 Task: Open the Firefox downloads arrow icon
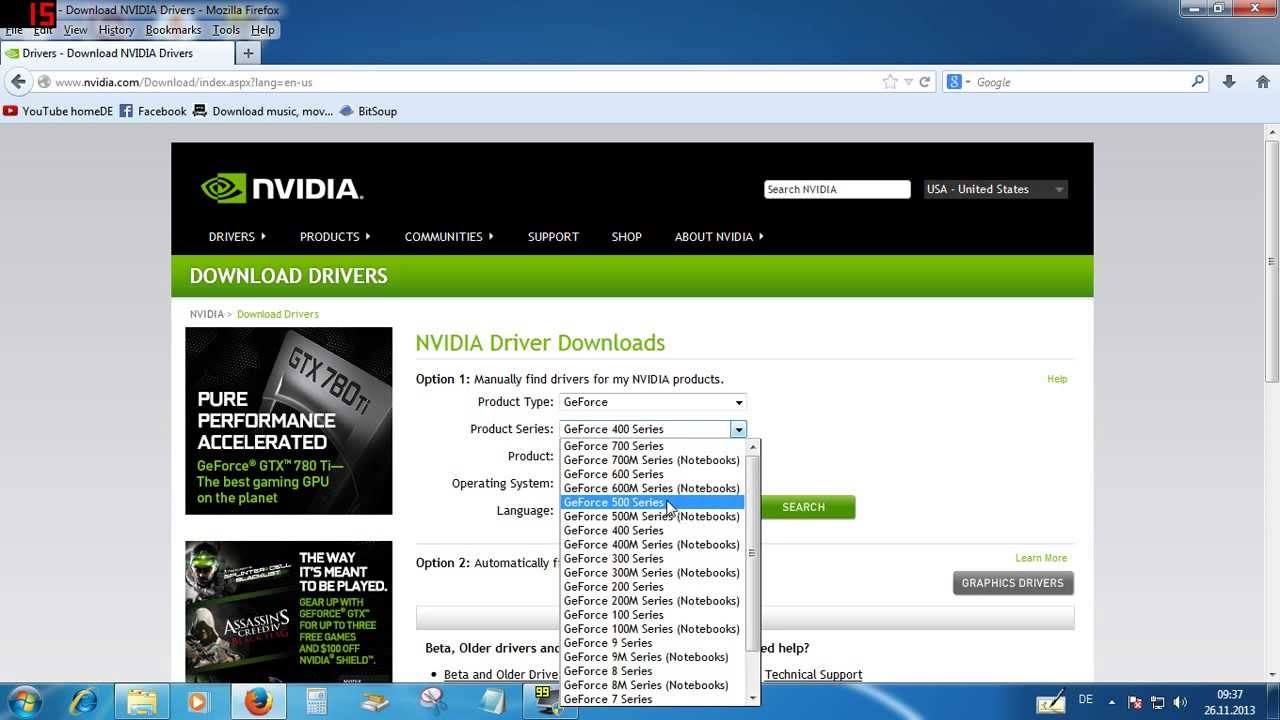point(1229,82)
